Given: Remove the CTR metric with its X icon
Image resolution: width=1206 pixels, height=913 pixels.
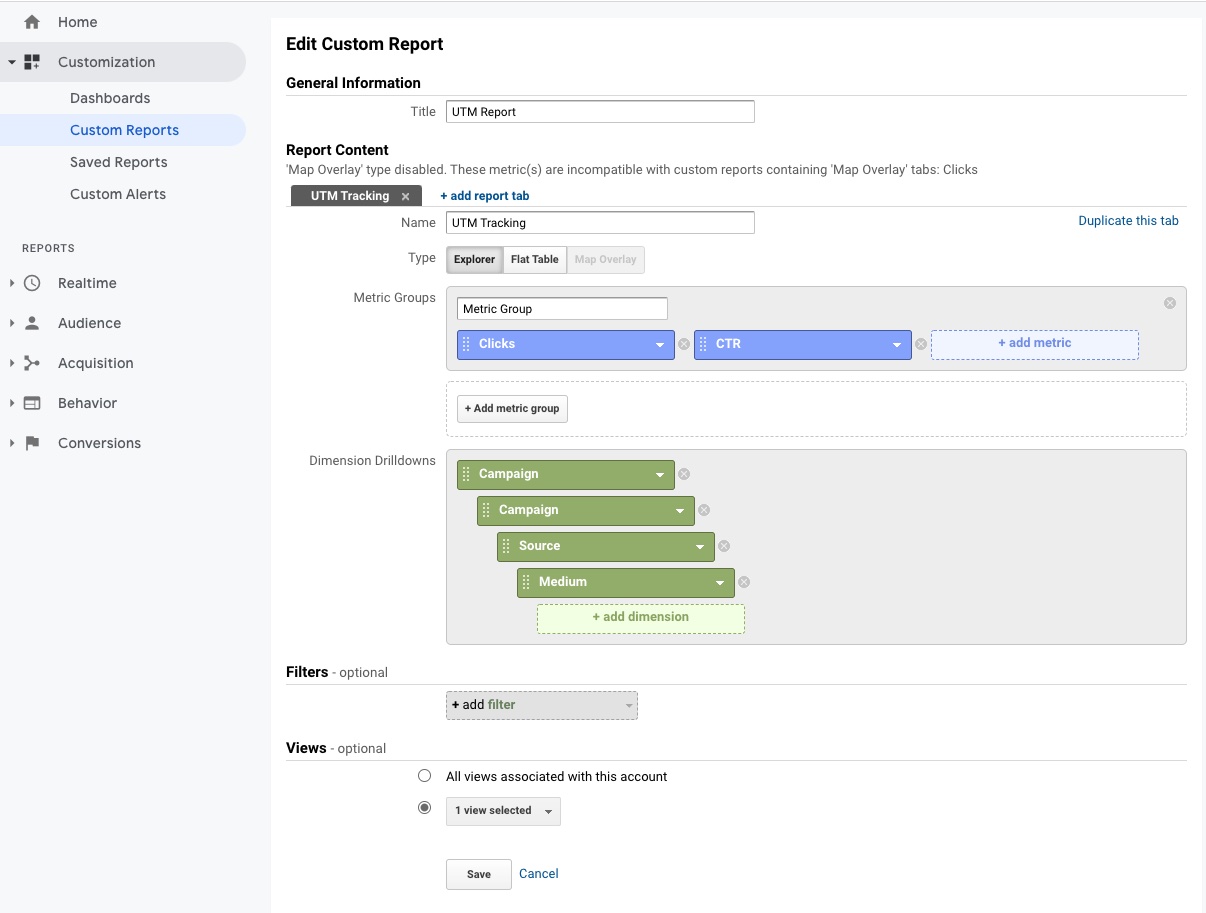Looking at the screenshot, I should point(921,344).
